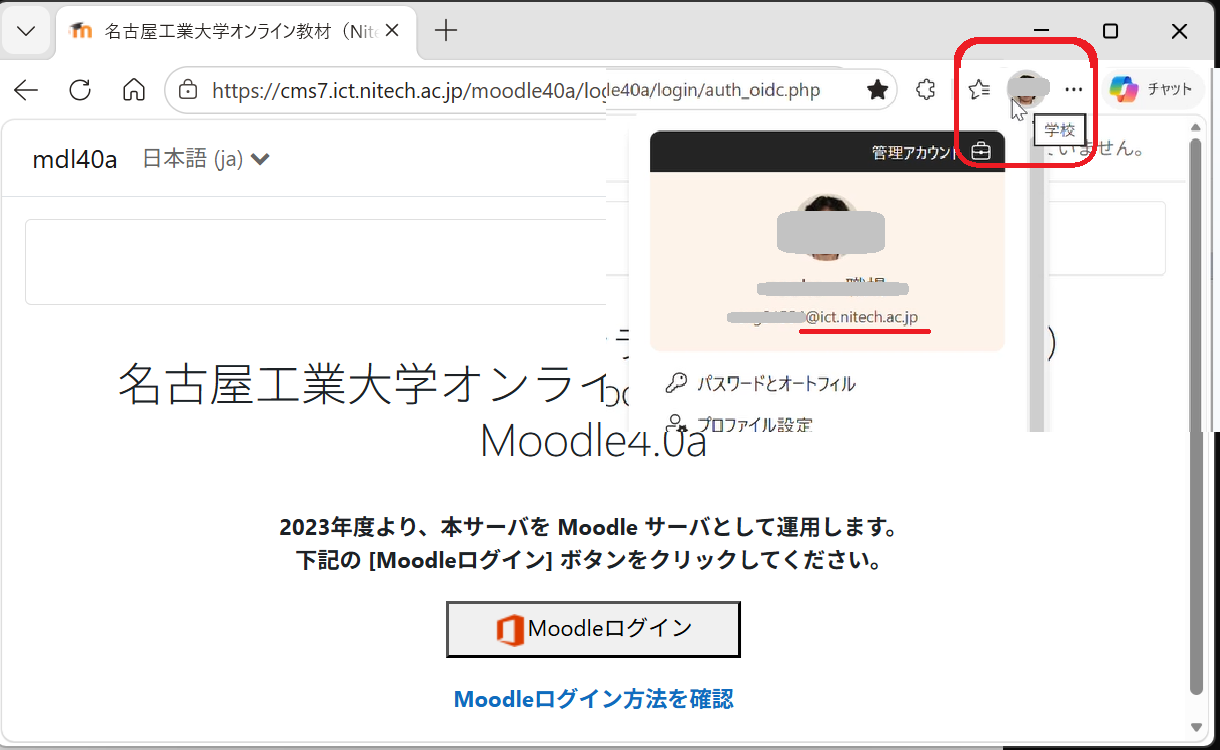Minimize the browser window
Screen dimensions: 1220x750
[x=1041, y=31]
